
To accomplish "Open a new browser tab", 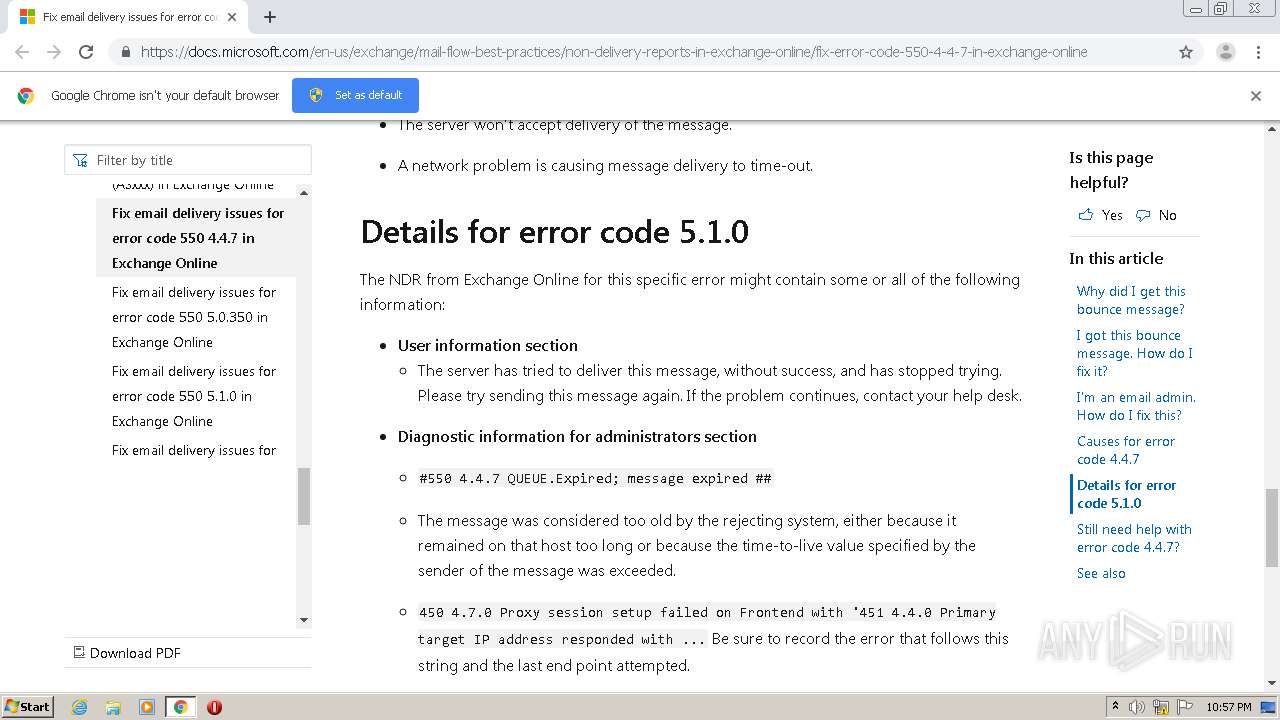I will (270, 17).
